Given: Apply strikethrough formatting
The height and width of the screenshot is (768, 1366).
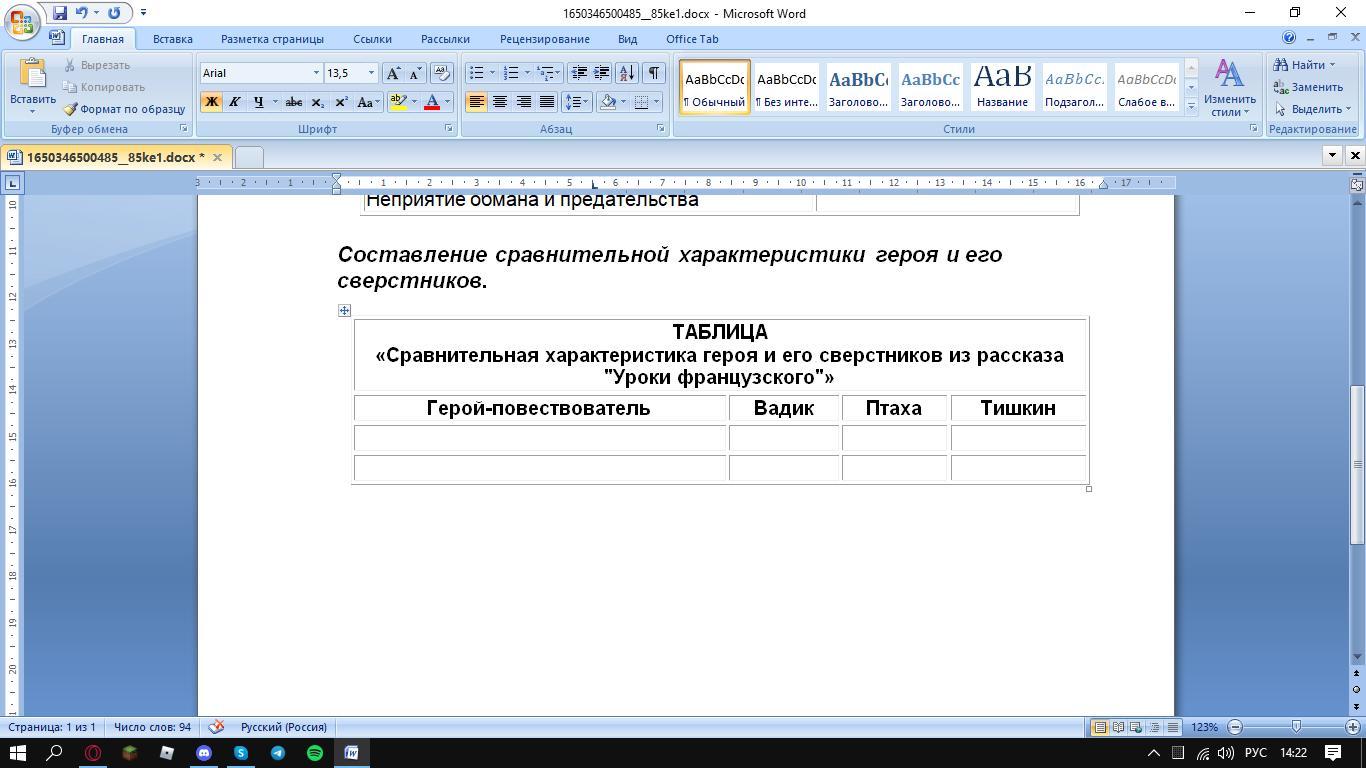Looking at the screenshot, I should pos(293,102).
